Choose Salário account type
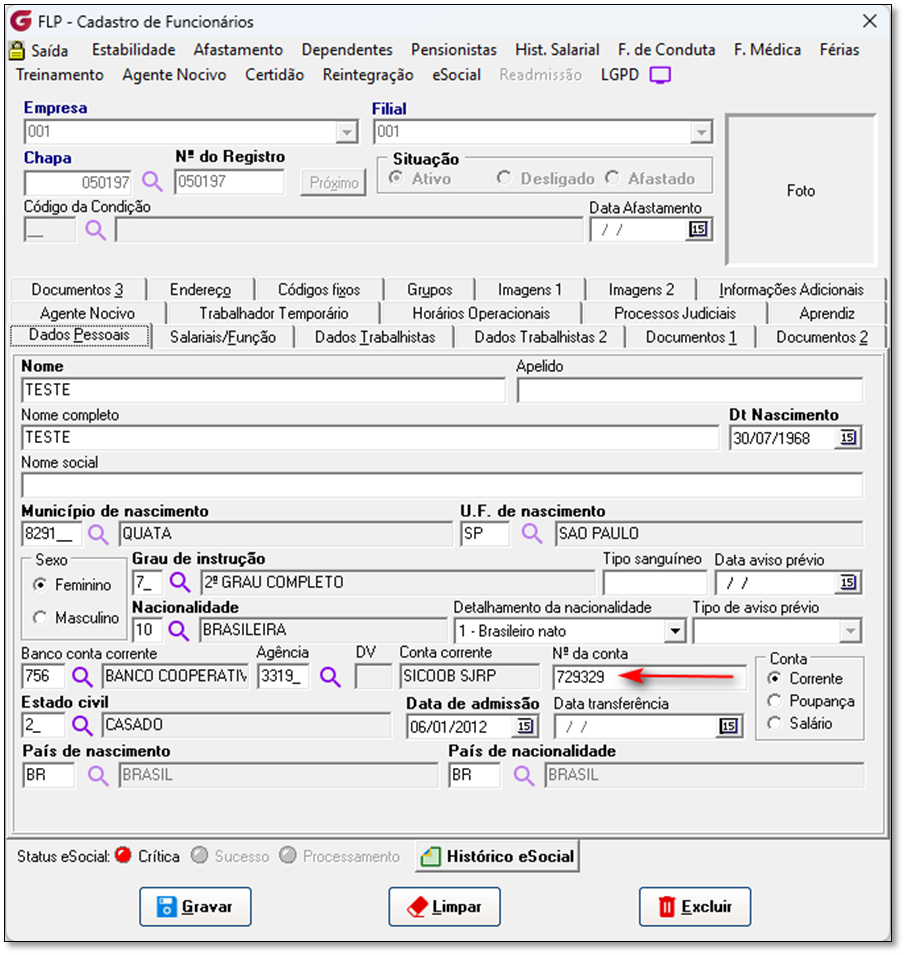The width and height of the screenshot is (905, 955). point(775,723)
